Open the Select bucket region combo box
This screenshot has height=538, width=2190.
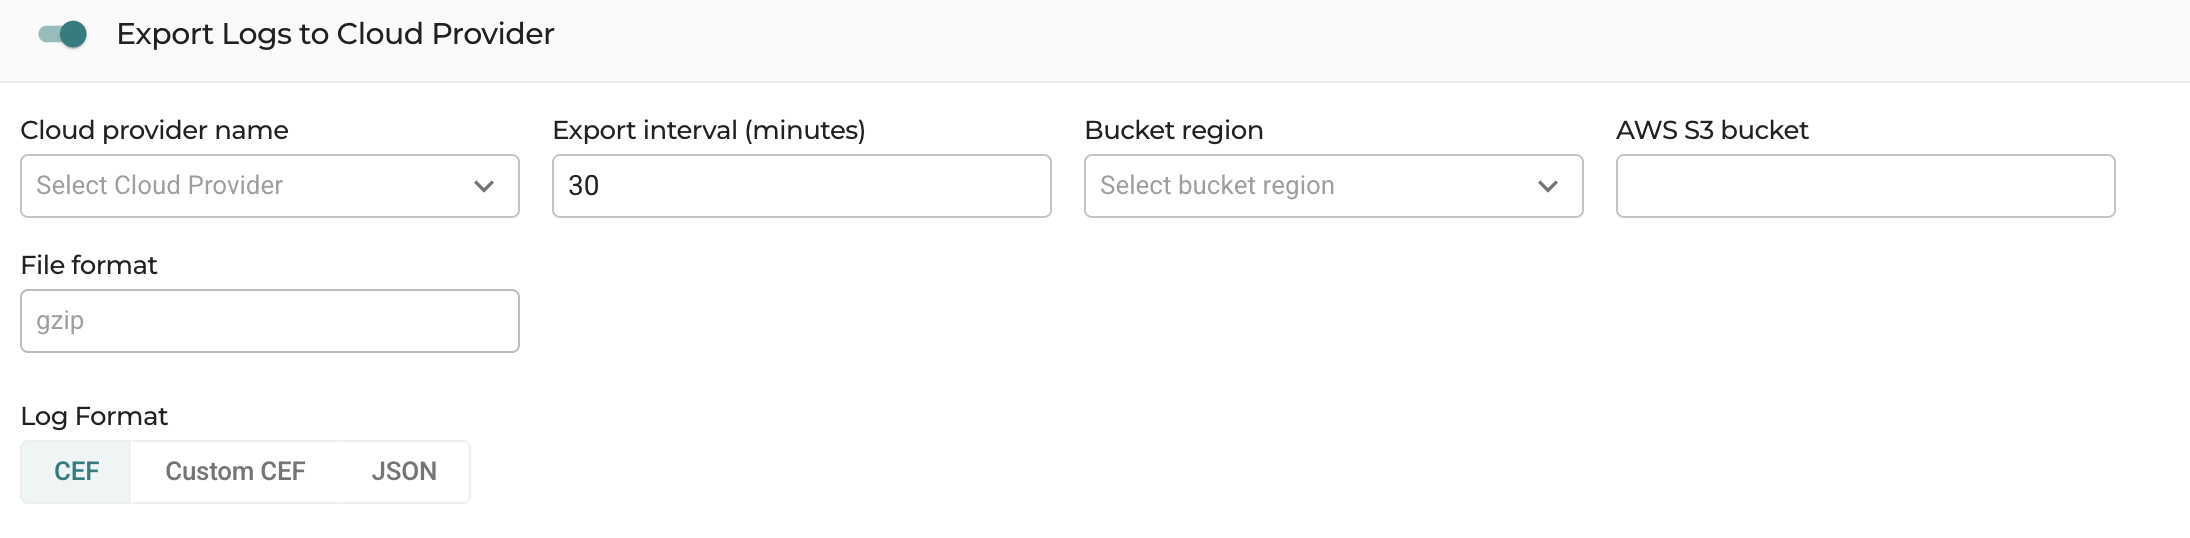[1334, 186]
